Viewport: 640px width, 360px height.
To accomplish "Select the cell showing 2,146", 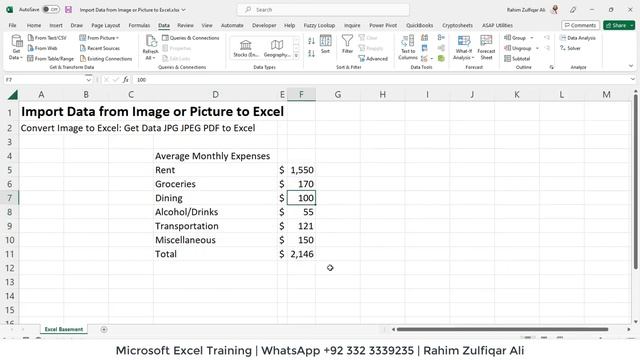I will 301,254.
